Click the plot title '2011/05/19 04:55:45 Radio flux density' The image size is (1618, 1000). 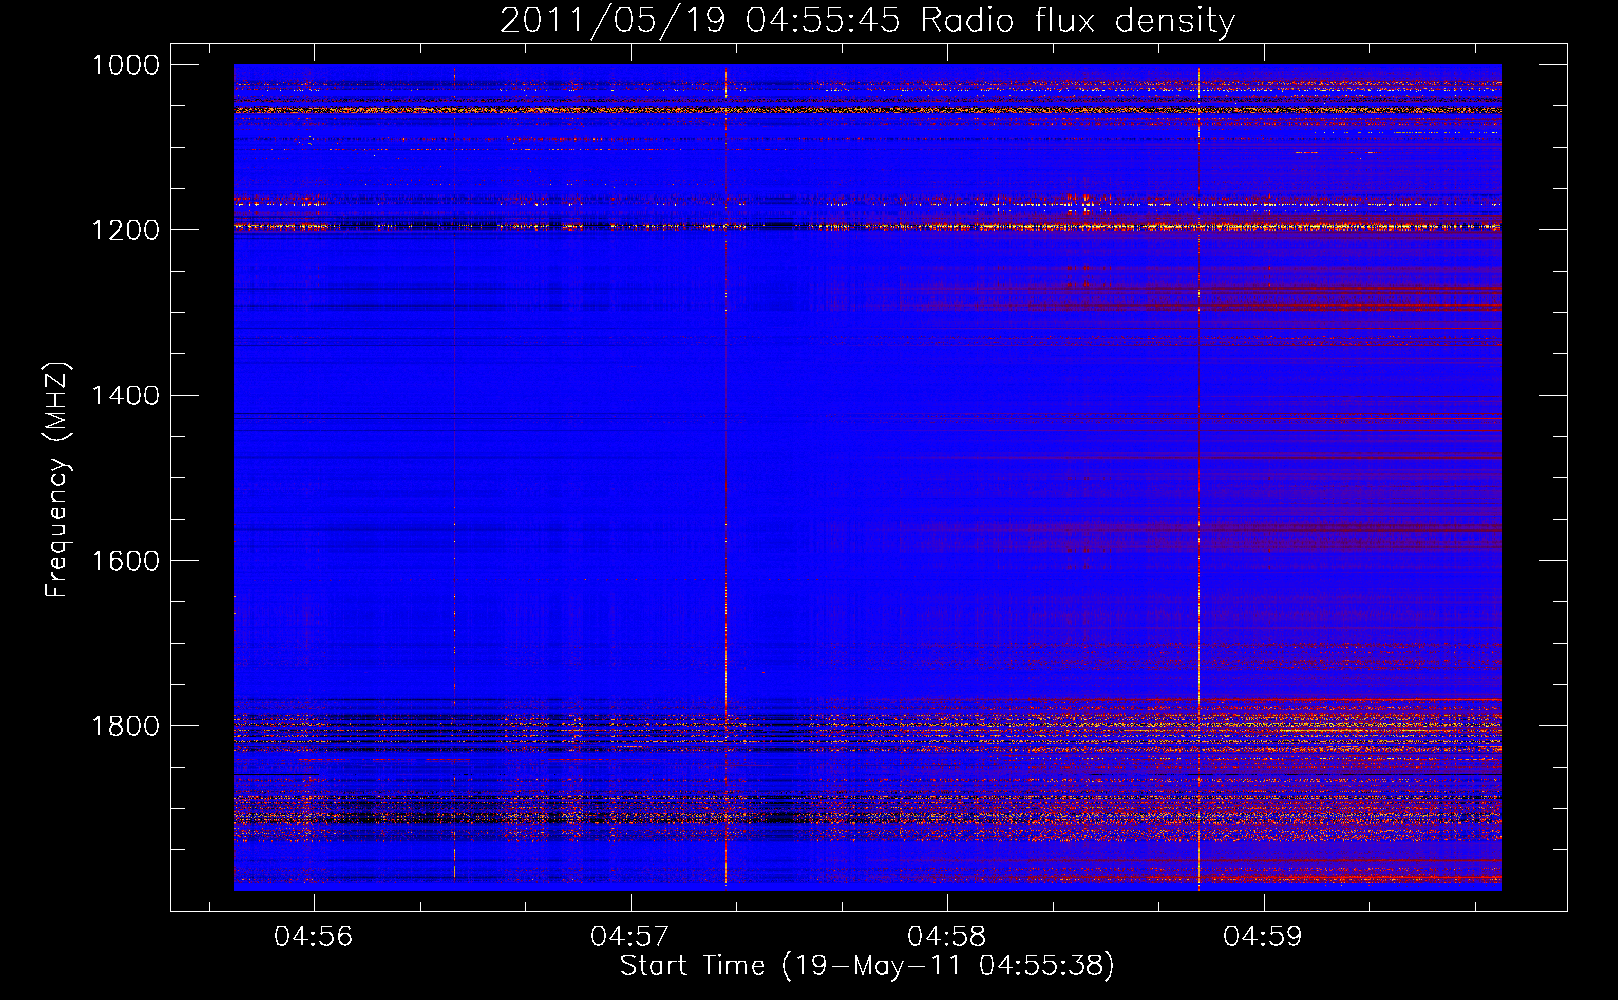click(867, 20)
